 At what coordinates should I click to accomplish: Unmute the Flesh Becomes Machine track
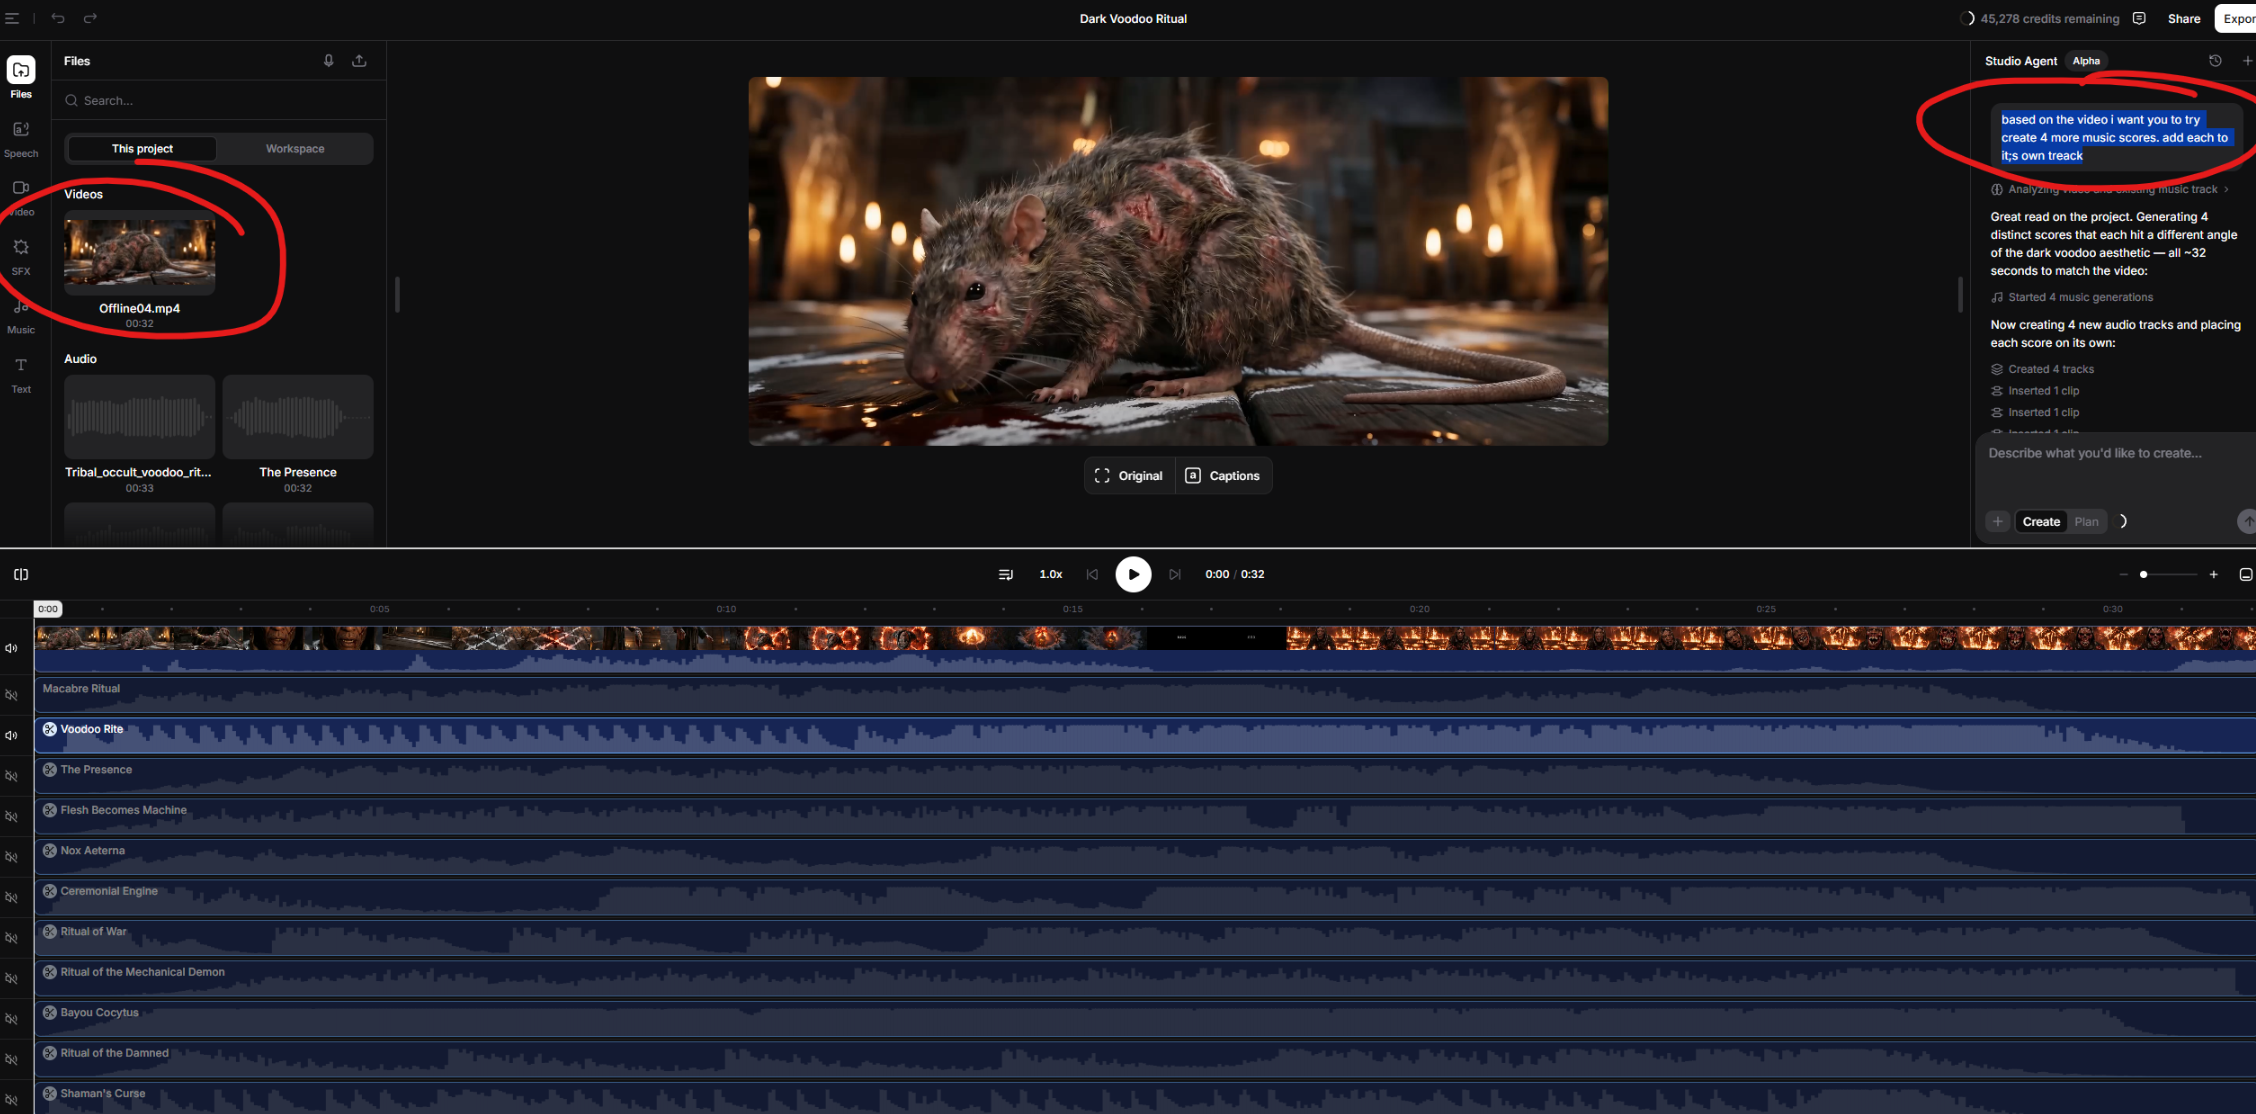(12, 816)
